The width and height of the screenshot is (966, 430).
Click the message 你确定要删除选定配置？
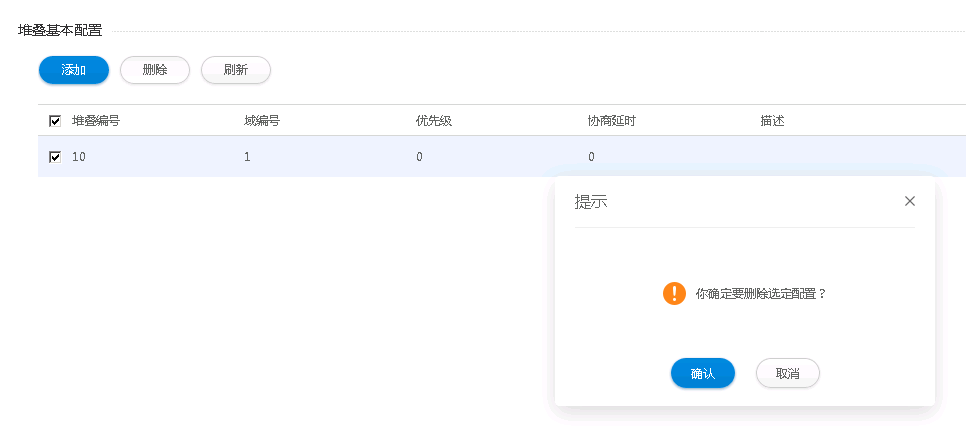761,294
